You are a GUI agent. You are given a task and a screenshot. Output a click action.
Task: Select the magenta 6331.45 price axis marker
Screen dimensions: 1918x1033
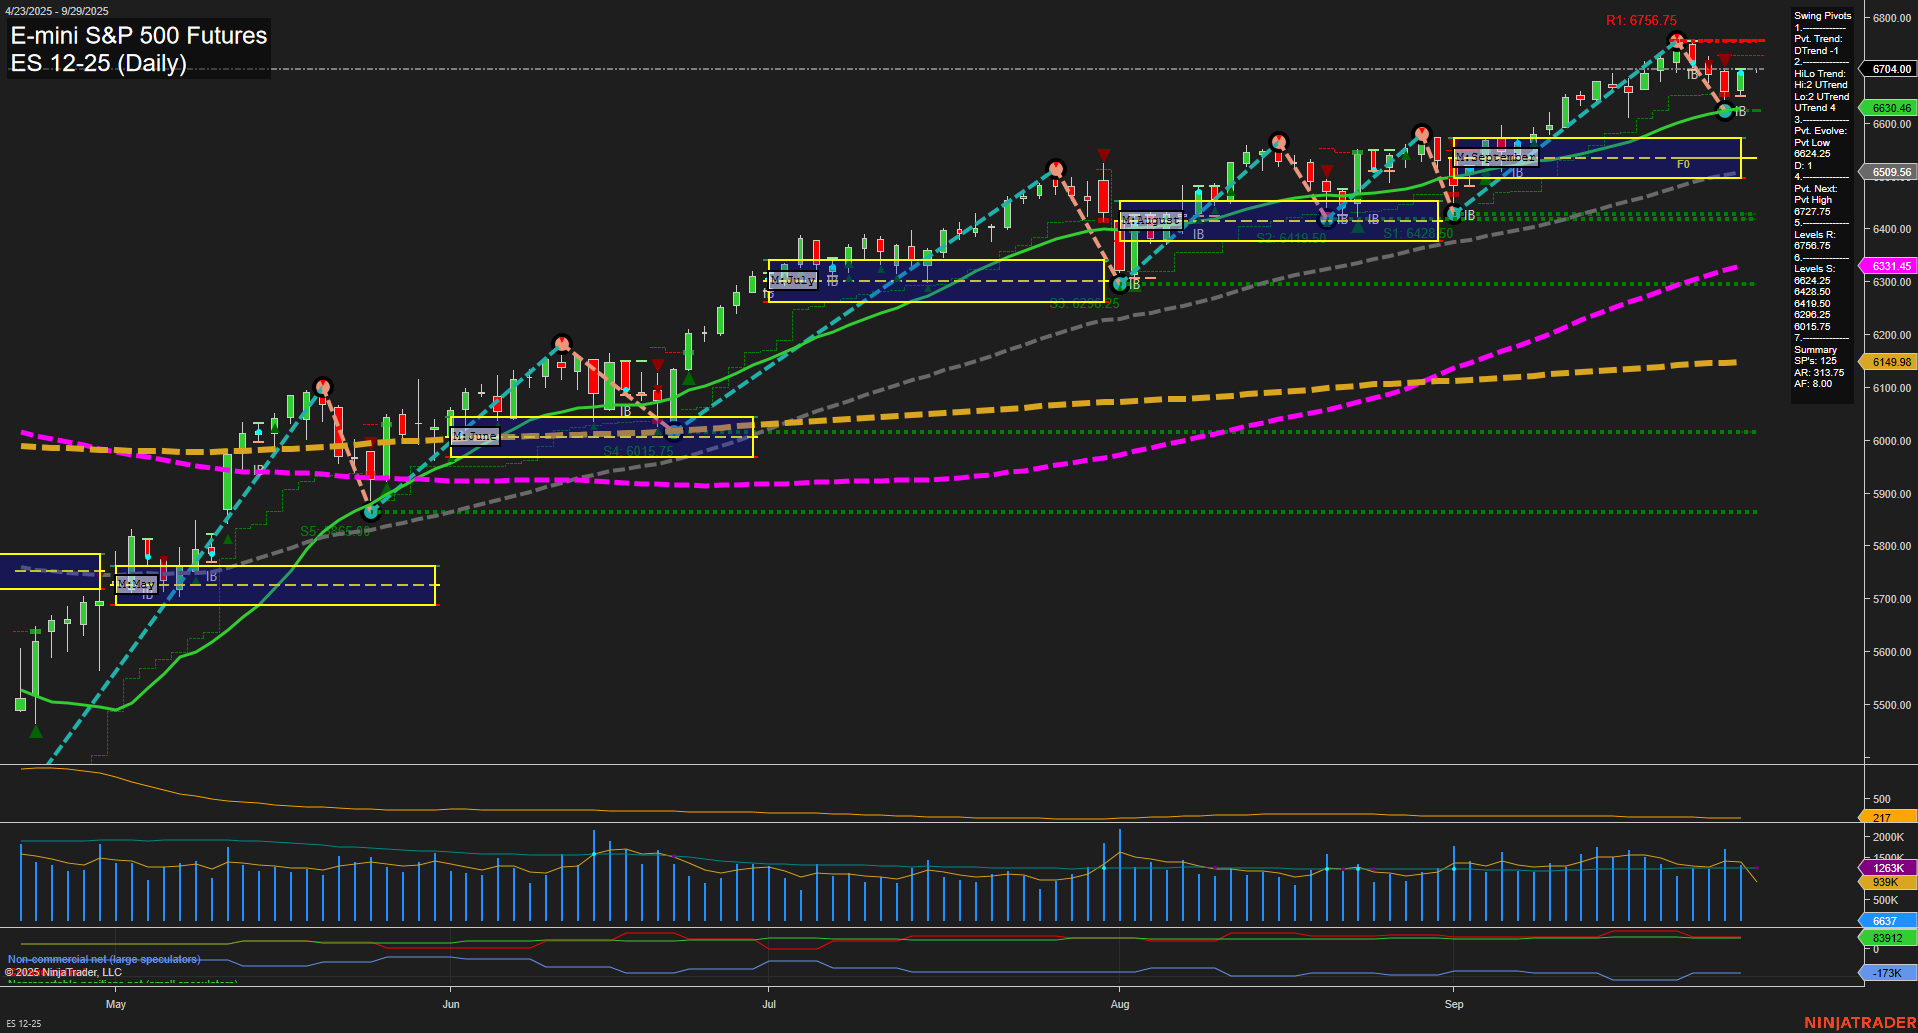click(1890, 266)
